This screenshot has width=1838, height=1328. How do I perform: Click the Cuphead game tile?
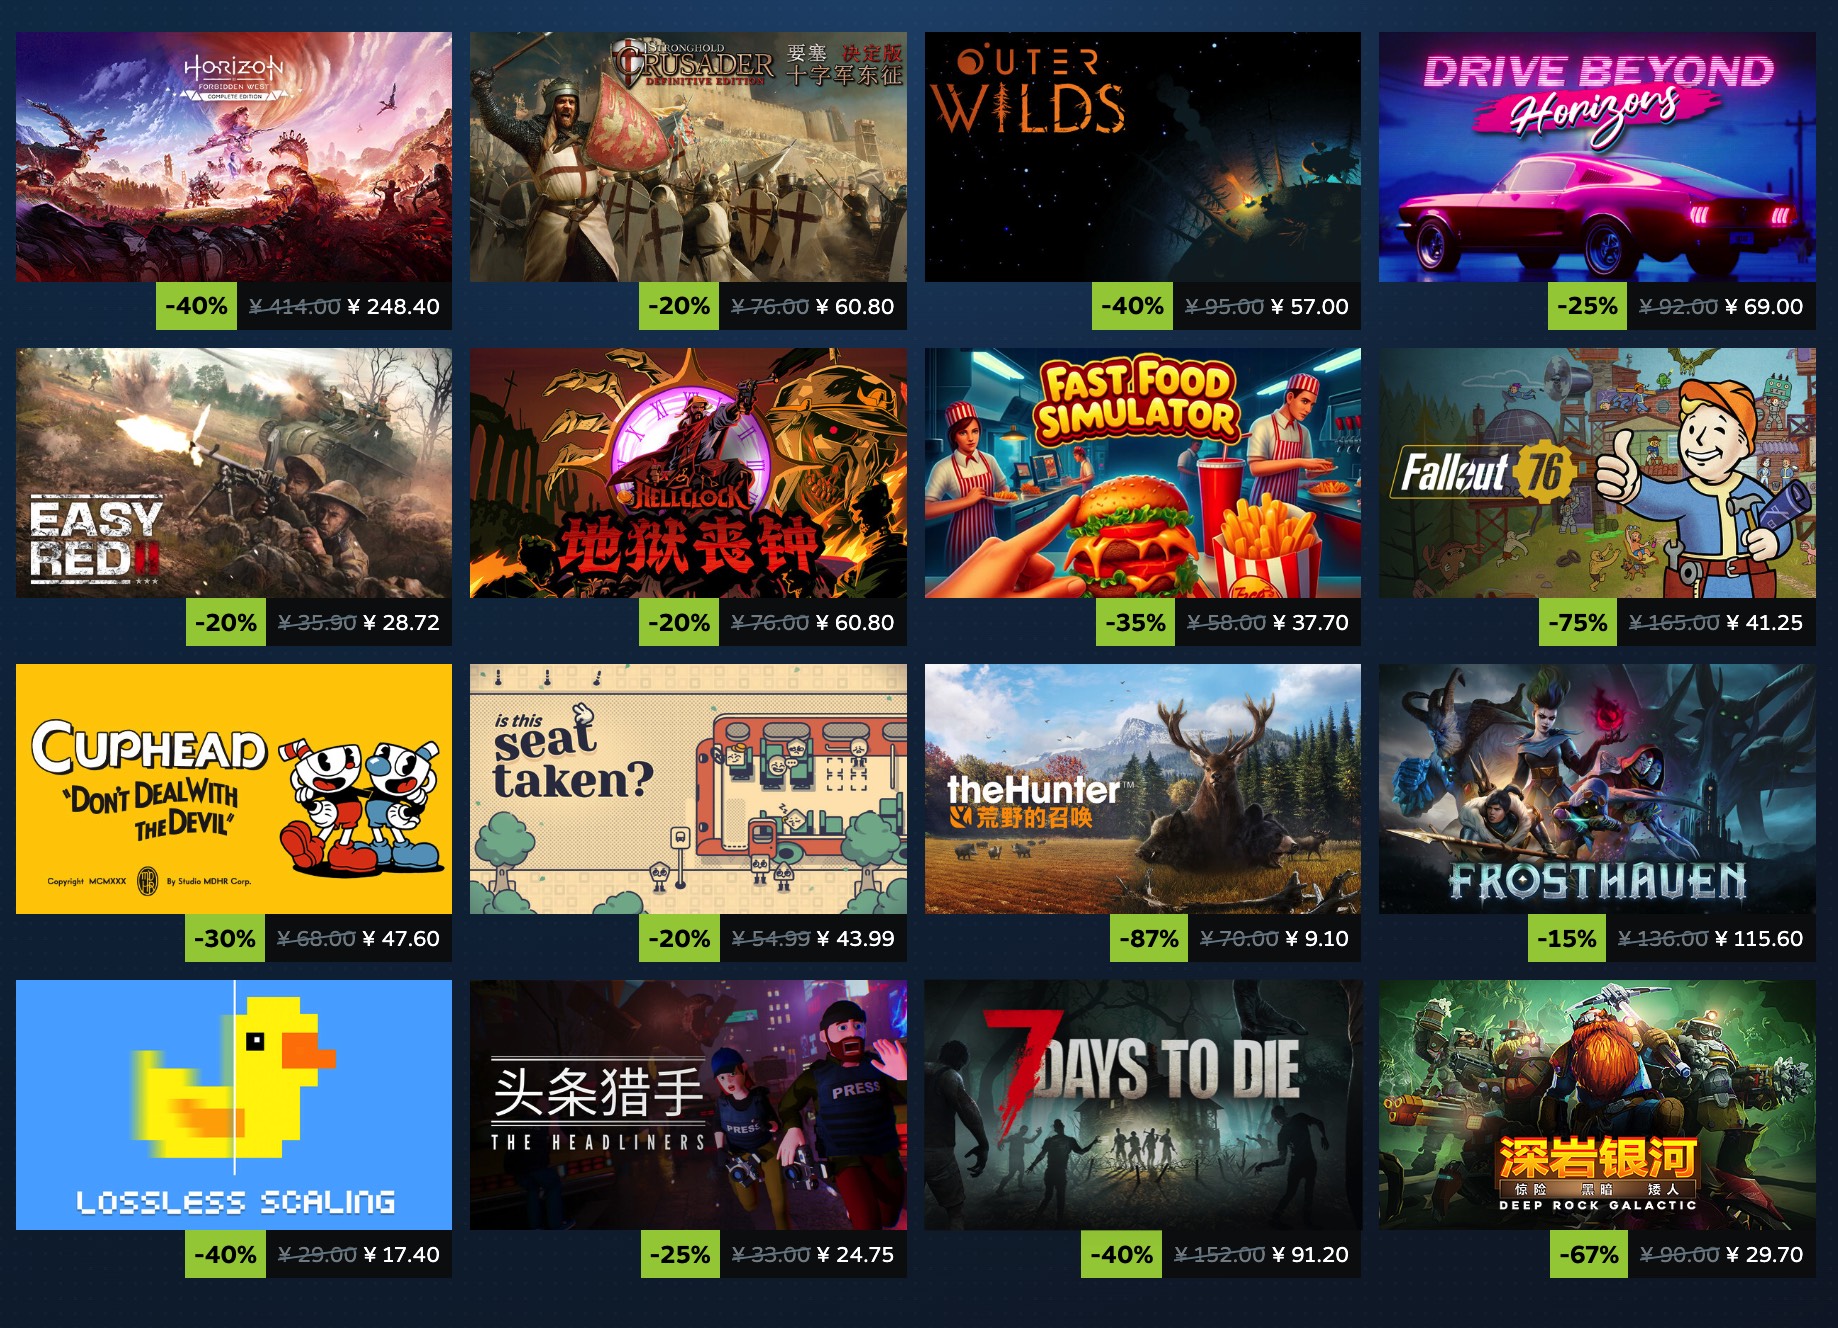point(234,789)
